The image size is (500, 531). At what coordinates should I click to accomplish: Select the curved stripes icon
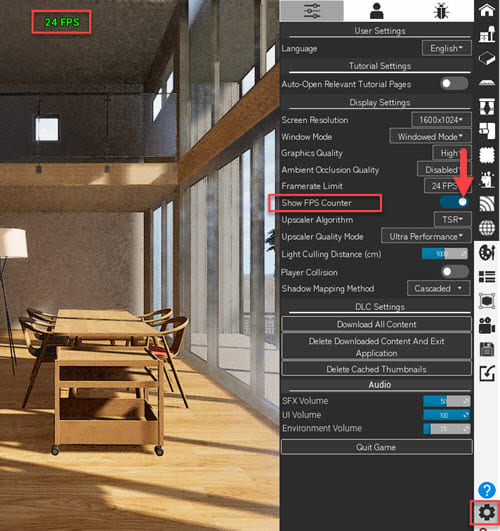tap(487, 204)
